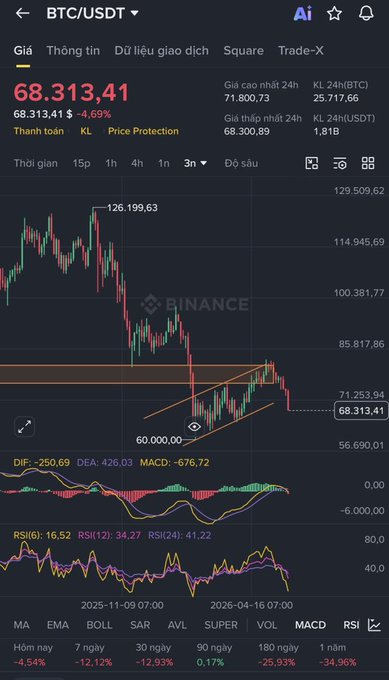Tap the 129.509,62 axis price label
Image resolution: width=389 pixels, height=680 pixels.
pyautogui.click(x=359, y=191)
